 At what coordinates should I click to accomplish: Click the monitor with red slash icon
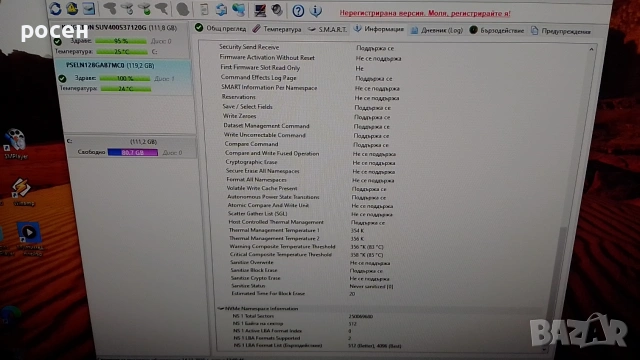click(x=260, y=10)
